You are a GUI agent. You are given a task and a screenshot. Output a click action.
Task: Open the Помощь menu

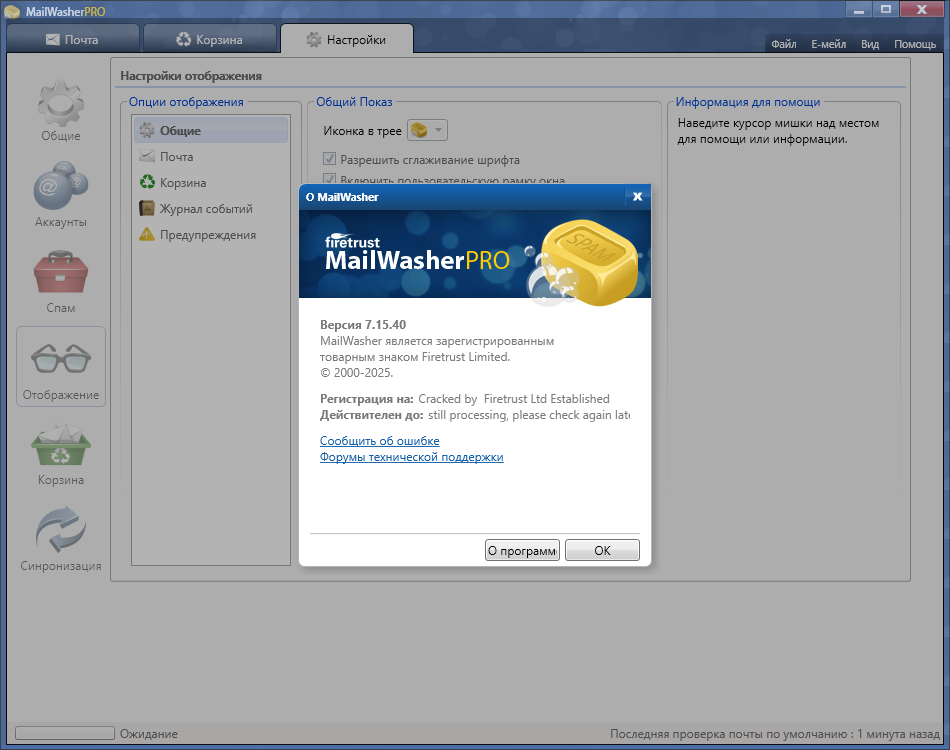point(915,44)
